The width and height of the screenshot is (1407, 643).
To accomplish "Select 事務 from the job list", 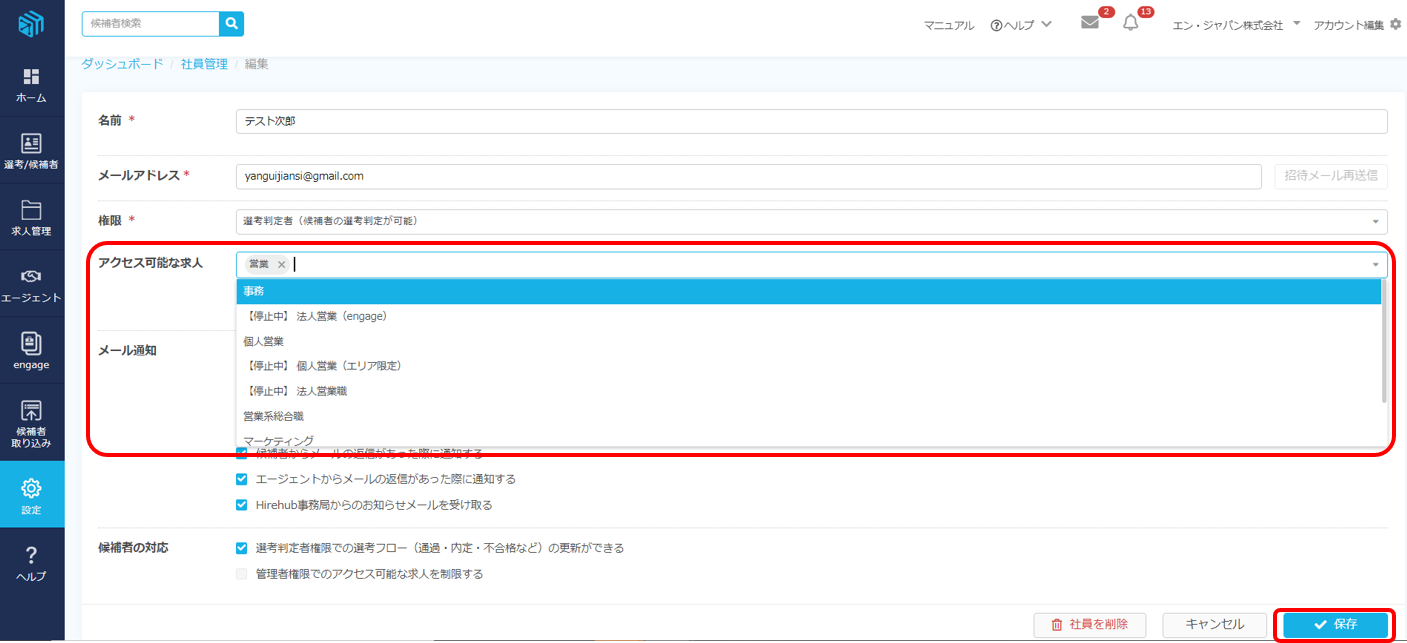I will pos(808,290).
